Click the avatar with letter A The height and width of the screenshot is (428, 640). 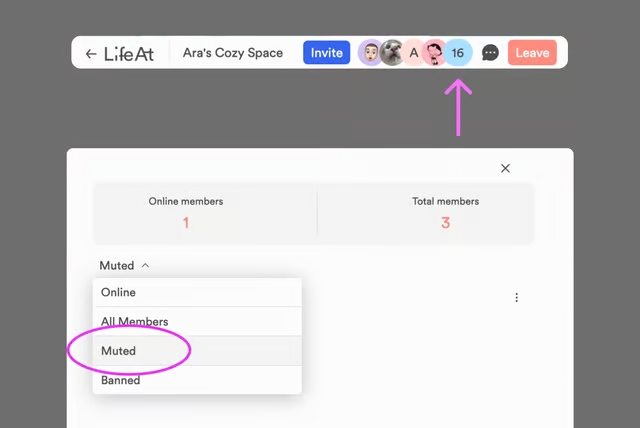click(413, 53)
